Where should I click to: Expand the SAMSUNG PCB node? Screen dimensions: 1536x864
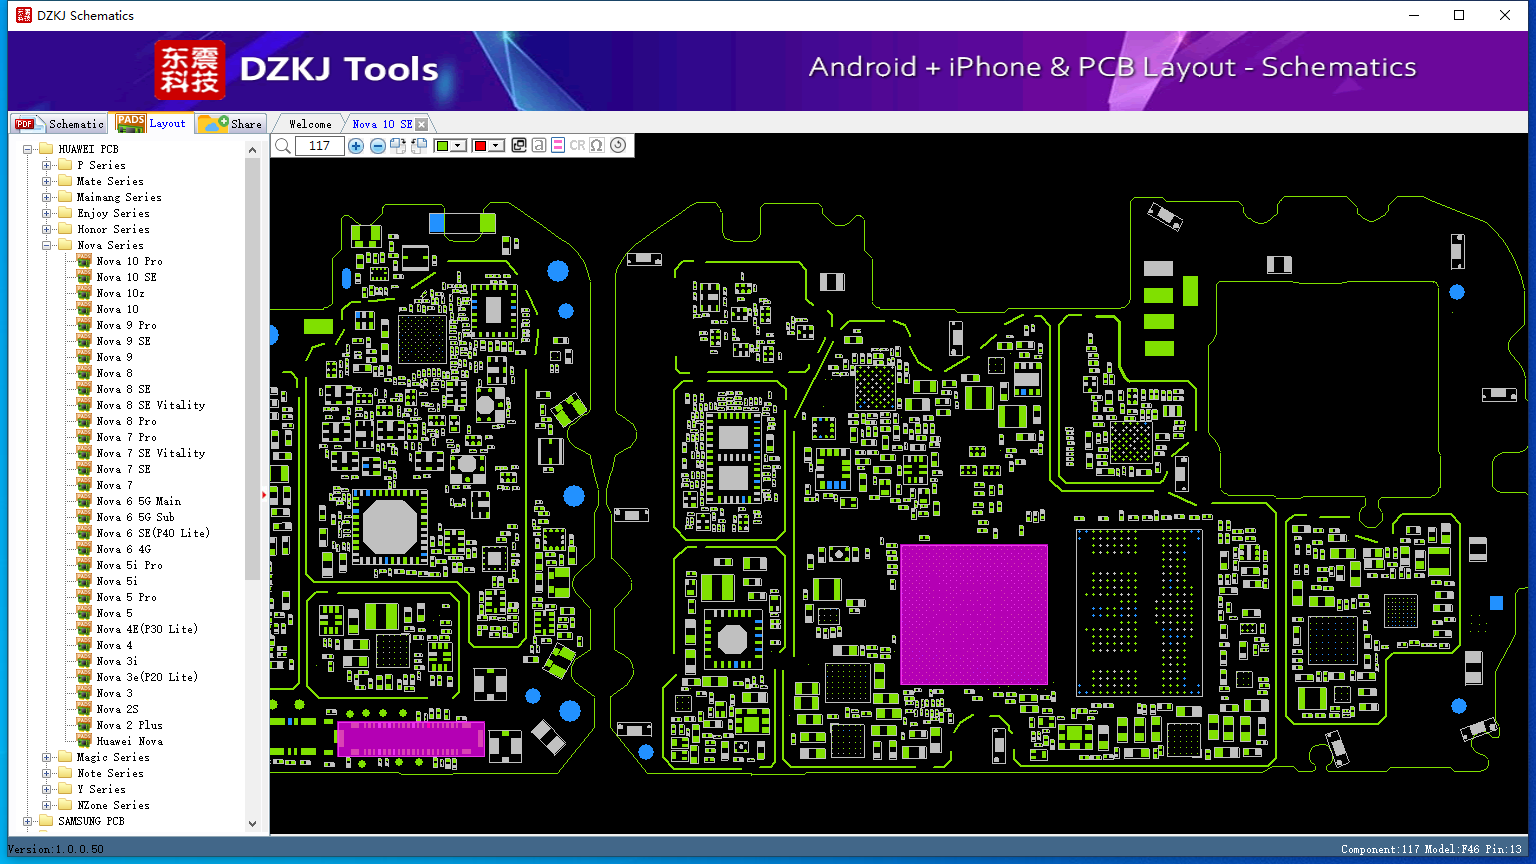click(28, 821)
